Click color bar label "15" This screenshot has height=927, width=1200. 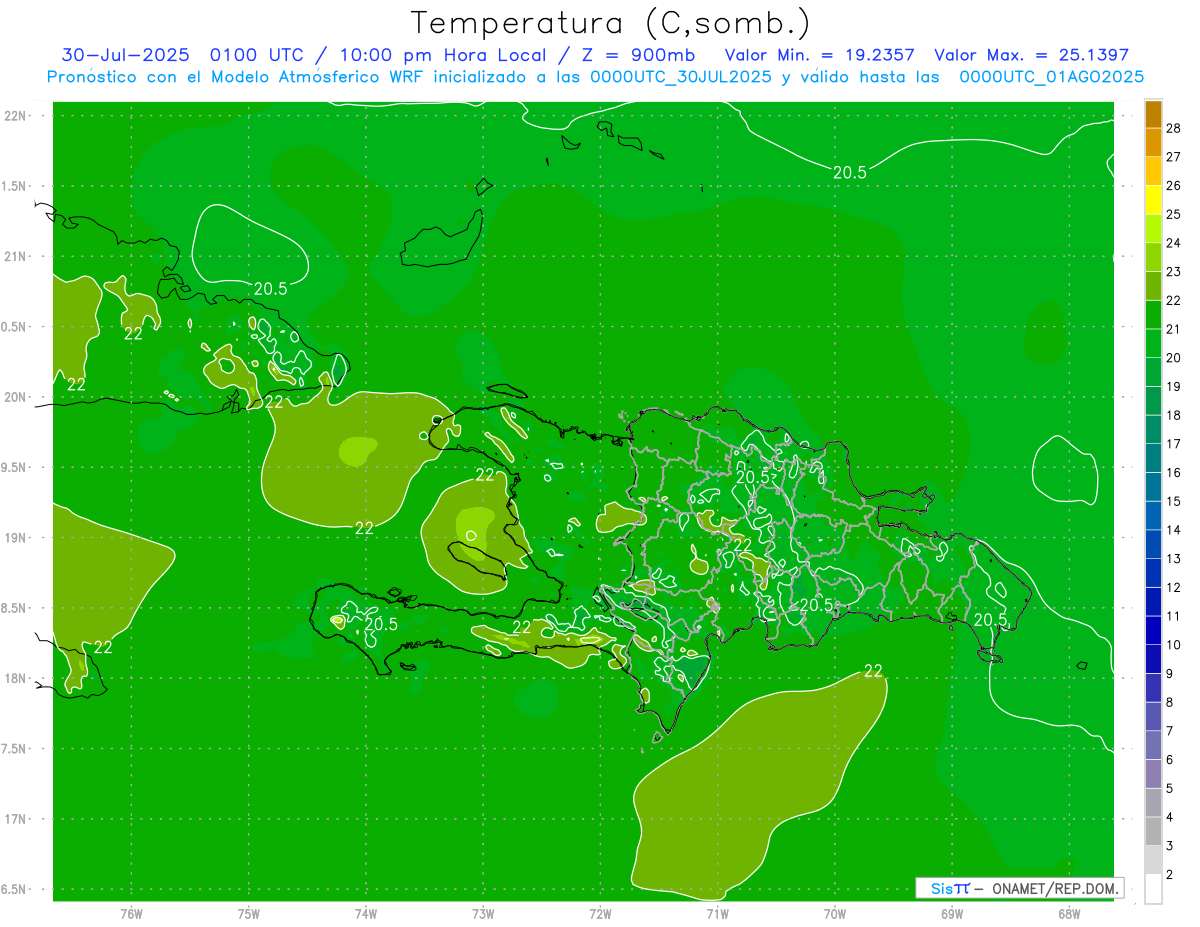pyautogui.click(x=1174, y=501)
